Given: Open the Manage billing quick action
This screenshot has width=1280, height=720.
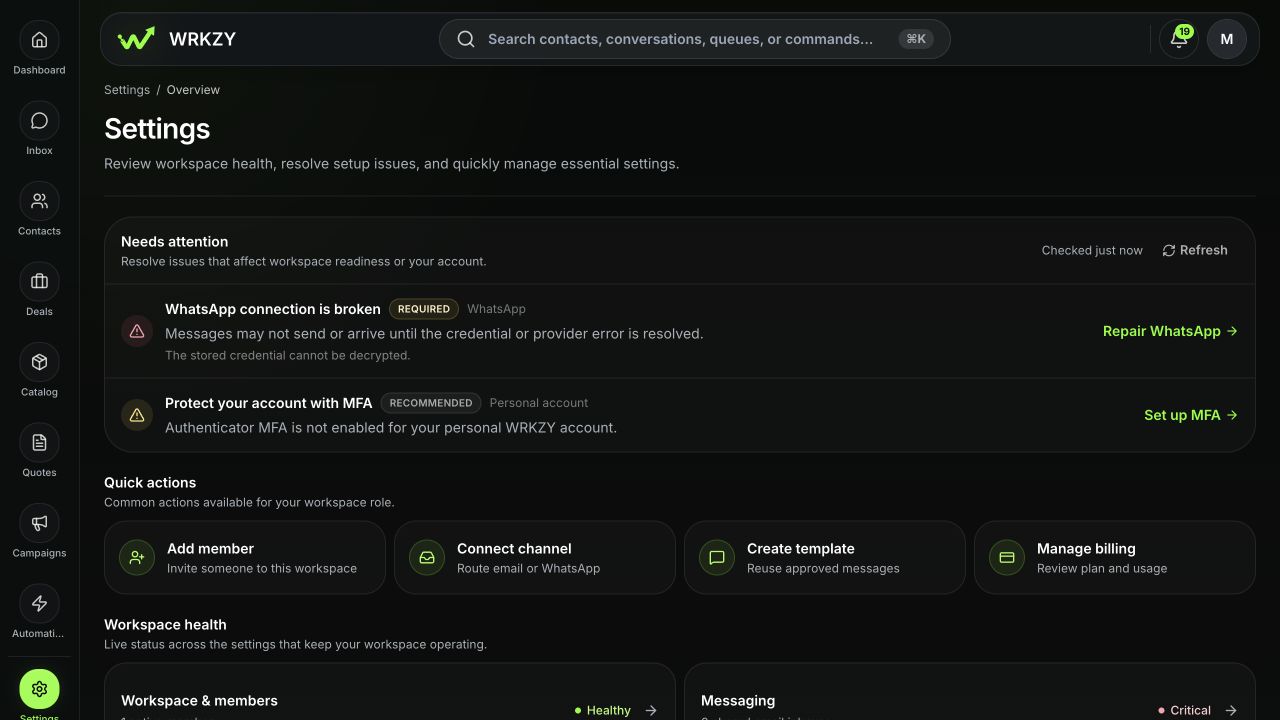Looking at the screenshot, I should click(x=1115, y=558).
